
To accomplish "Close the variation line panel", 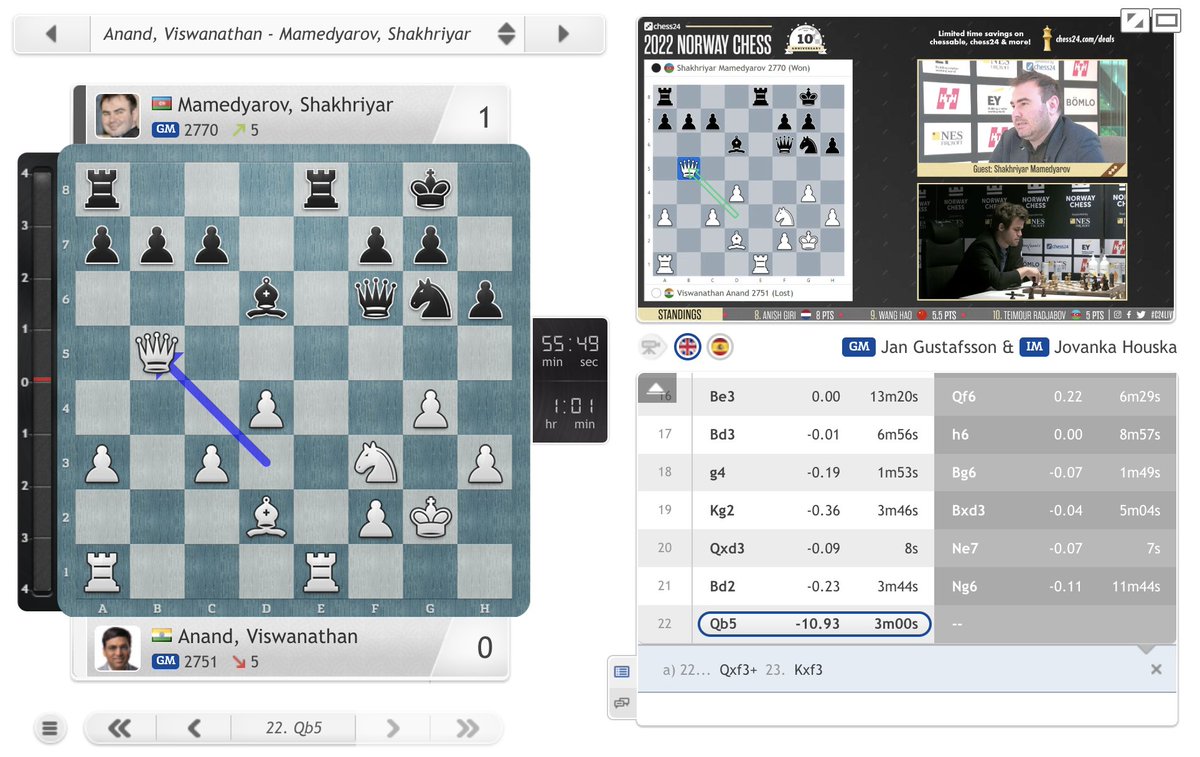I will 1156,670.
